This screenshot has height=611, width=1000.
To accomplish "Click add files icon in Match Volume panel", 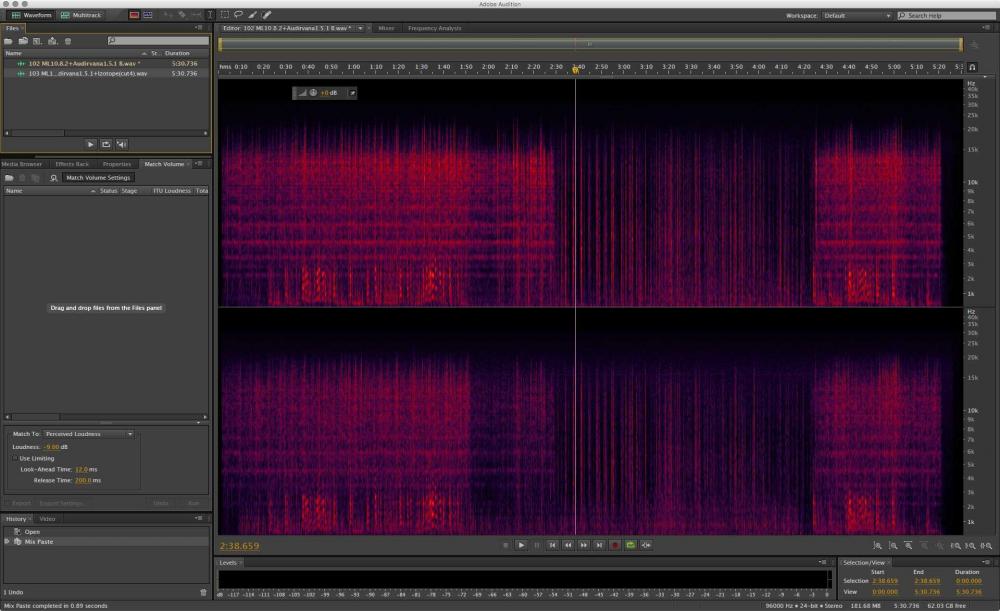I will [9, 178].
